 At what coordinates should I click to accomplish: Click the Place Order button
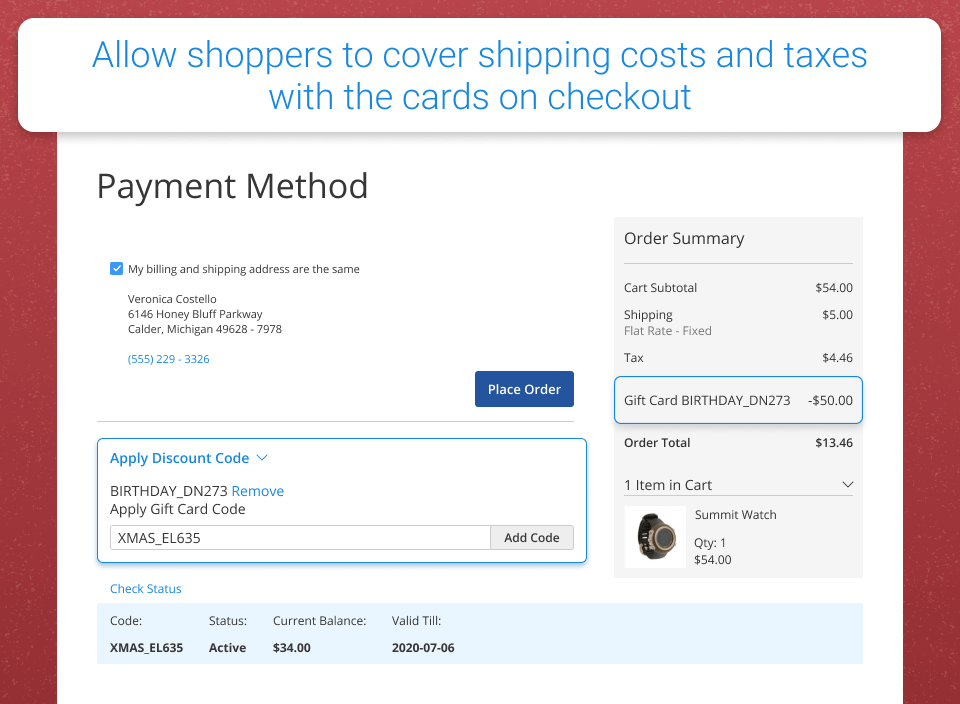tap(524, 389)
